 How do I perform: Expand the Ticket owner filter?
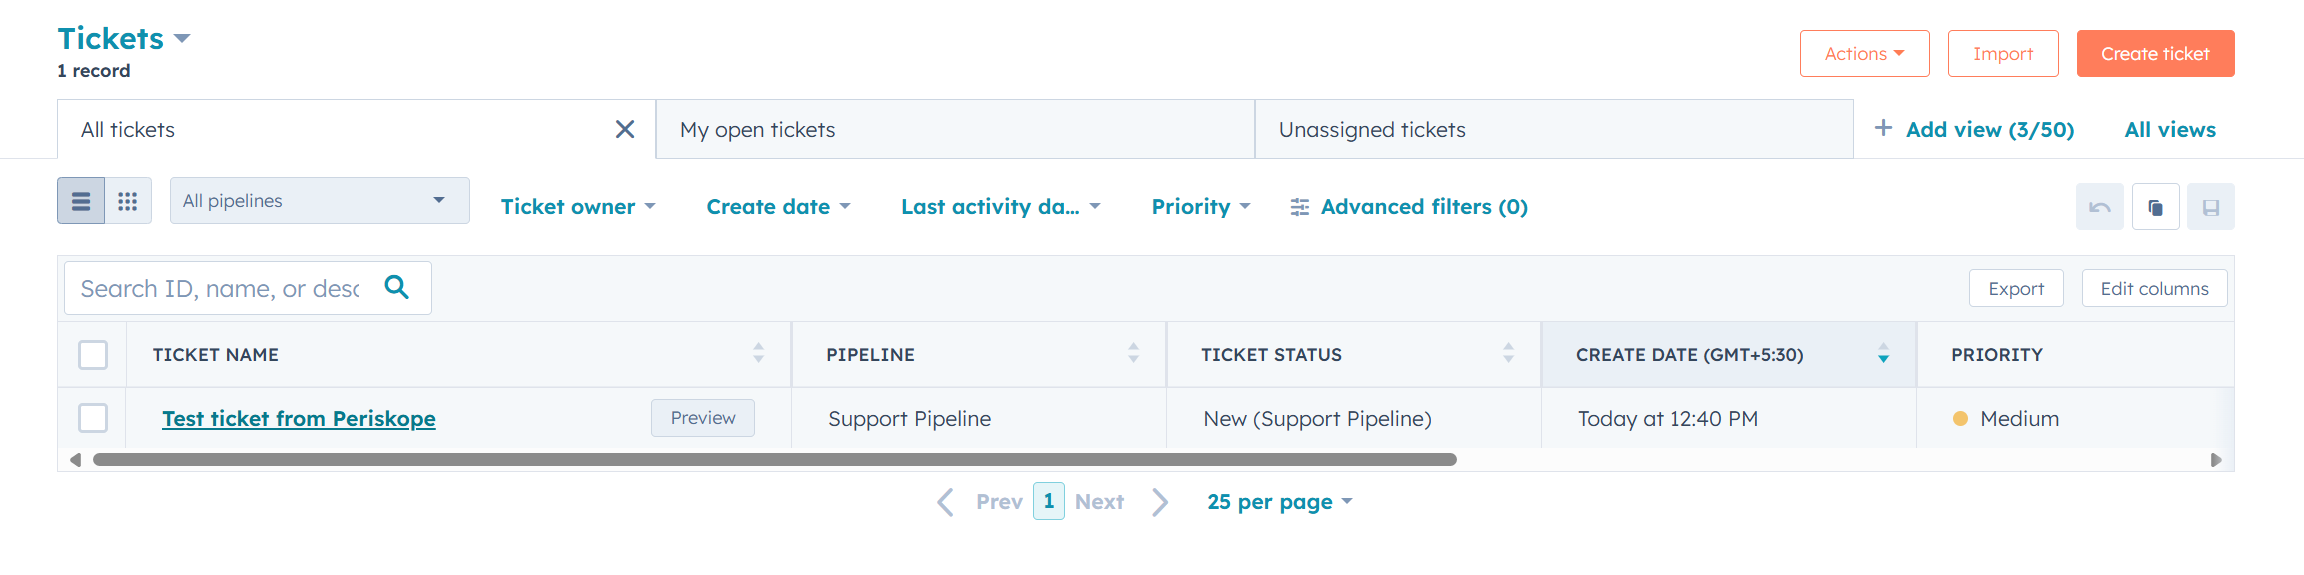click(578, 206)
